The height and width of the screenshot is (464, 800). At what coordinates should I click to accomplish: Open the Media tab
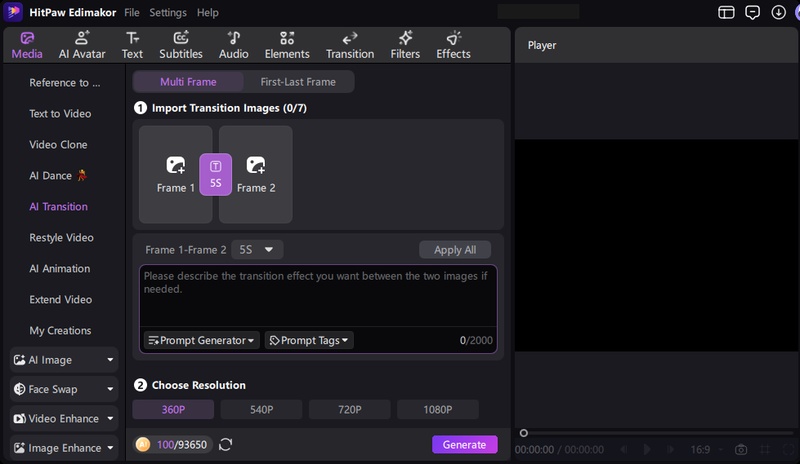tap(27, 45)
